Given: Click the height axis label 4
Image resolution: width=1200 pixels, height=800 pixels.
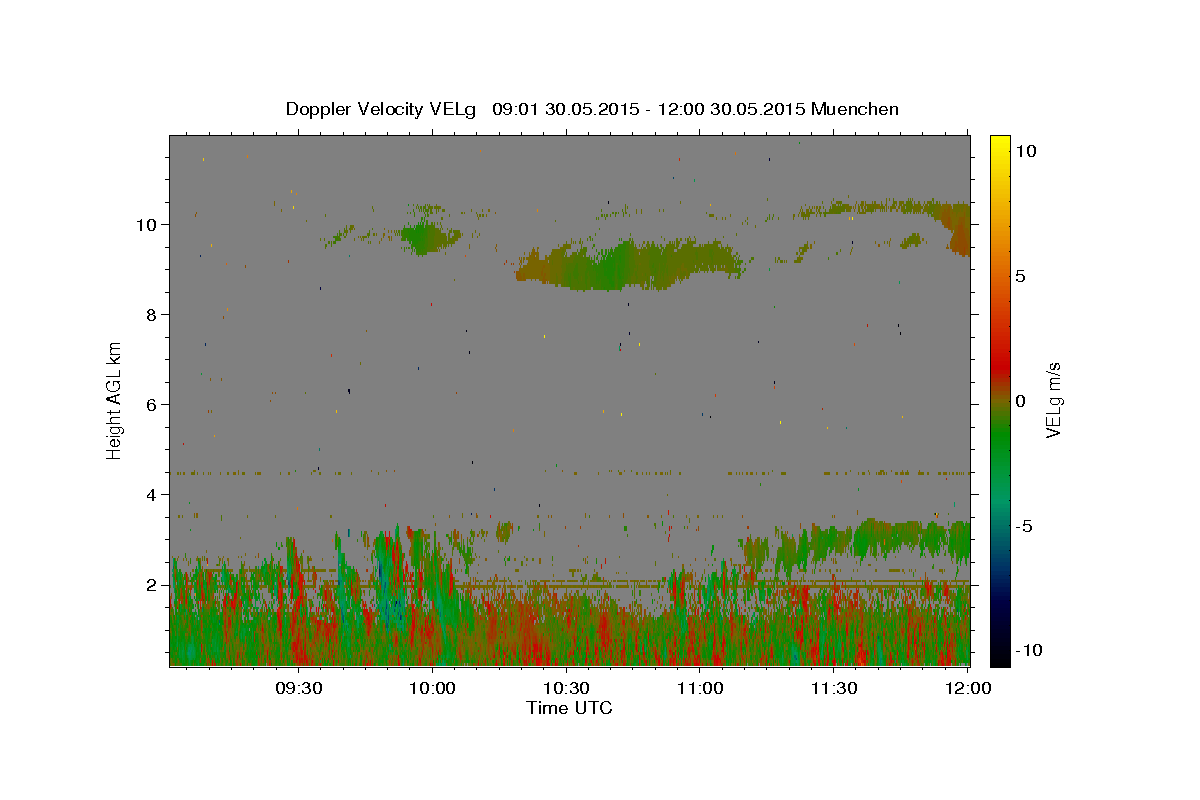Looking at the screenshot, I should [x=153, y=495].
